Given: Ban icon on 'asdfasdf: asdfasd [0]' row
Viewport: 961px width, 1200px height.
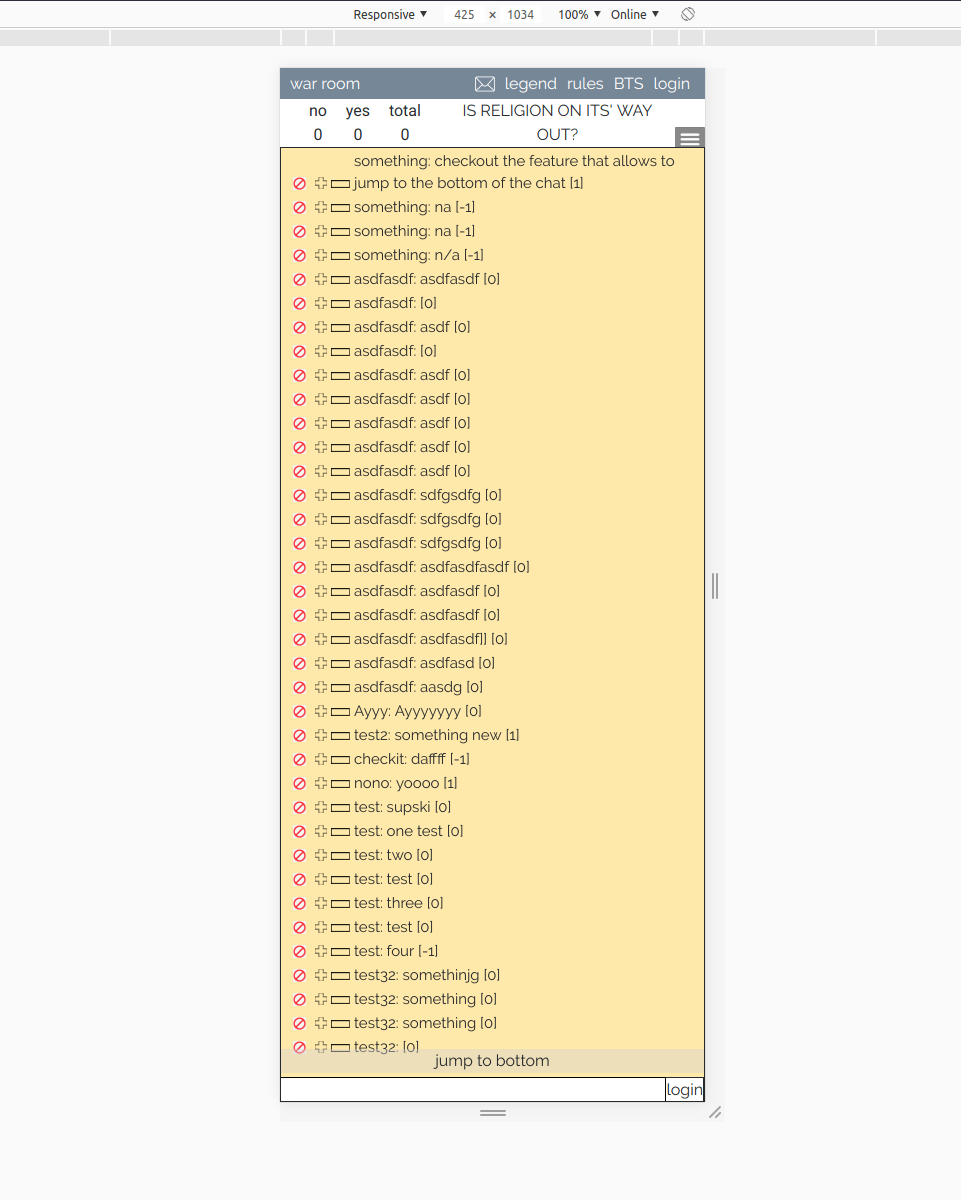Looking at the screenshot, I should (x=299, y=664).
